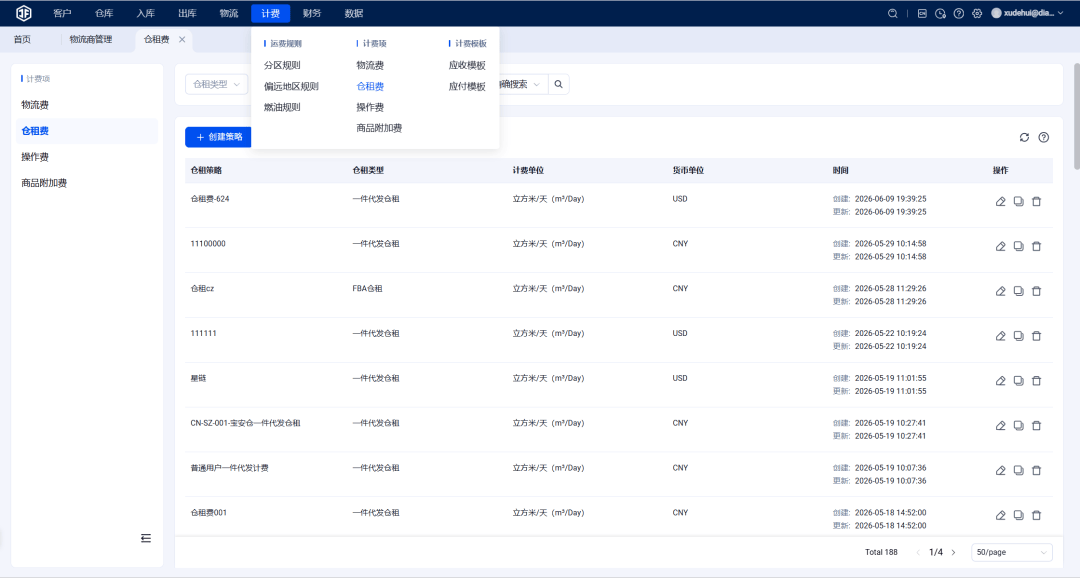The width and height of the screenshot is (1080, 578).
Task: Choose 仓租费 in the 计费 dropdown panel
Action: (x=370, y=86)
